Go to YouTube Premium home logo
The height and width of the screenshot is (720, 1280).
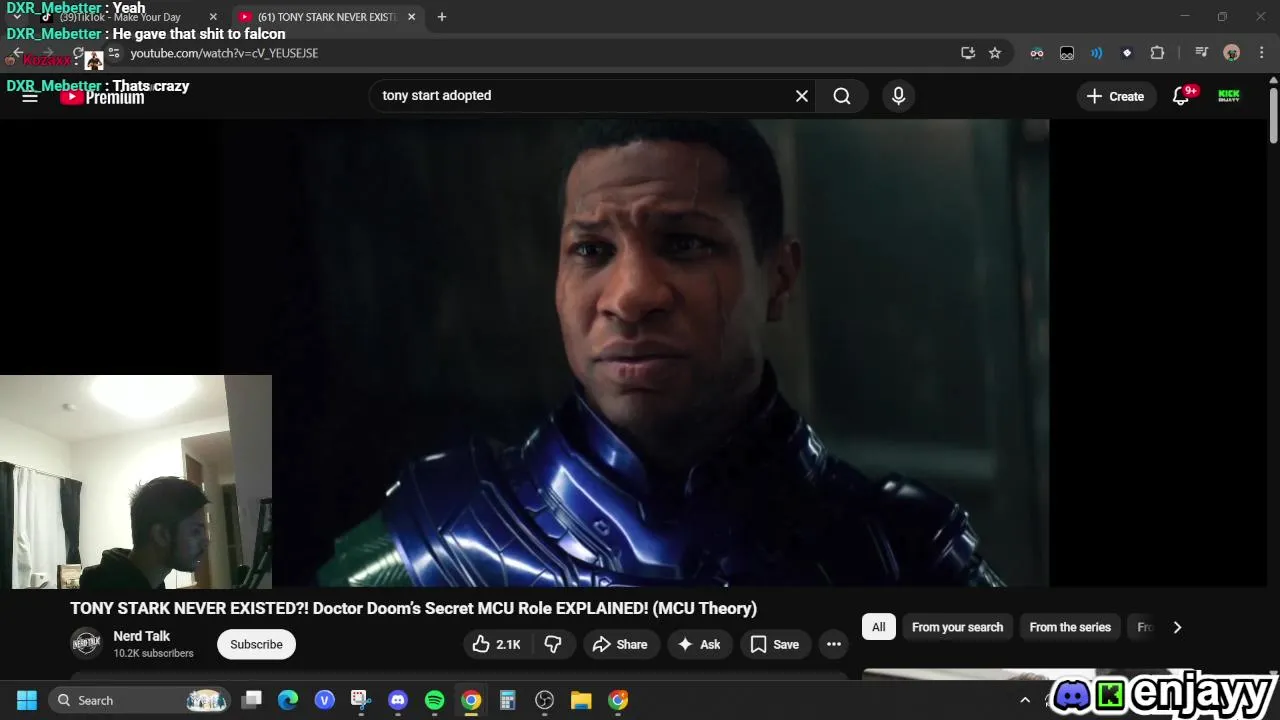tap(102, 97)
